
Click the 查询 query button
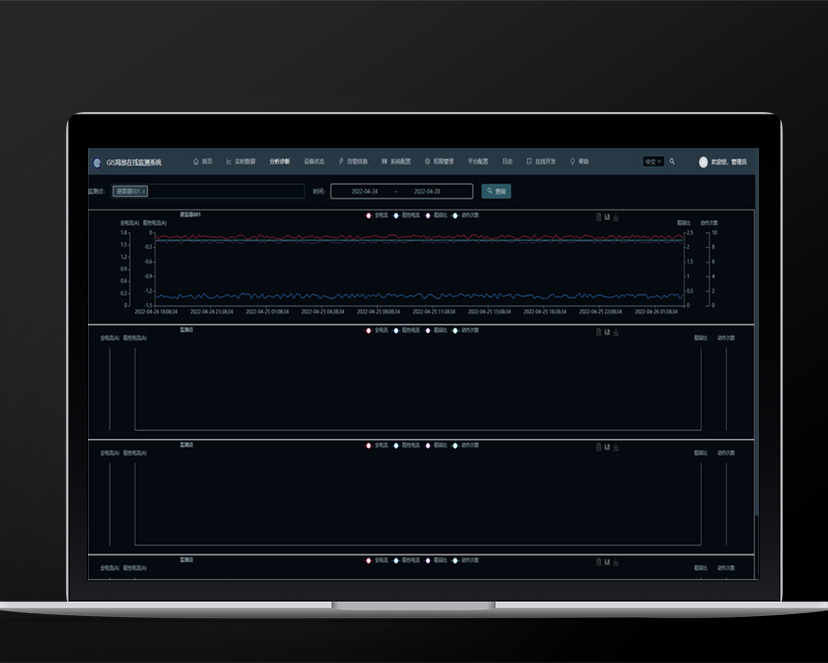point(496,191)
